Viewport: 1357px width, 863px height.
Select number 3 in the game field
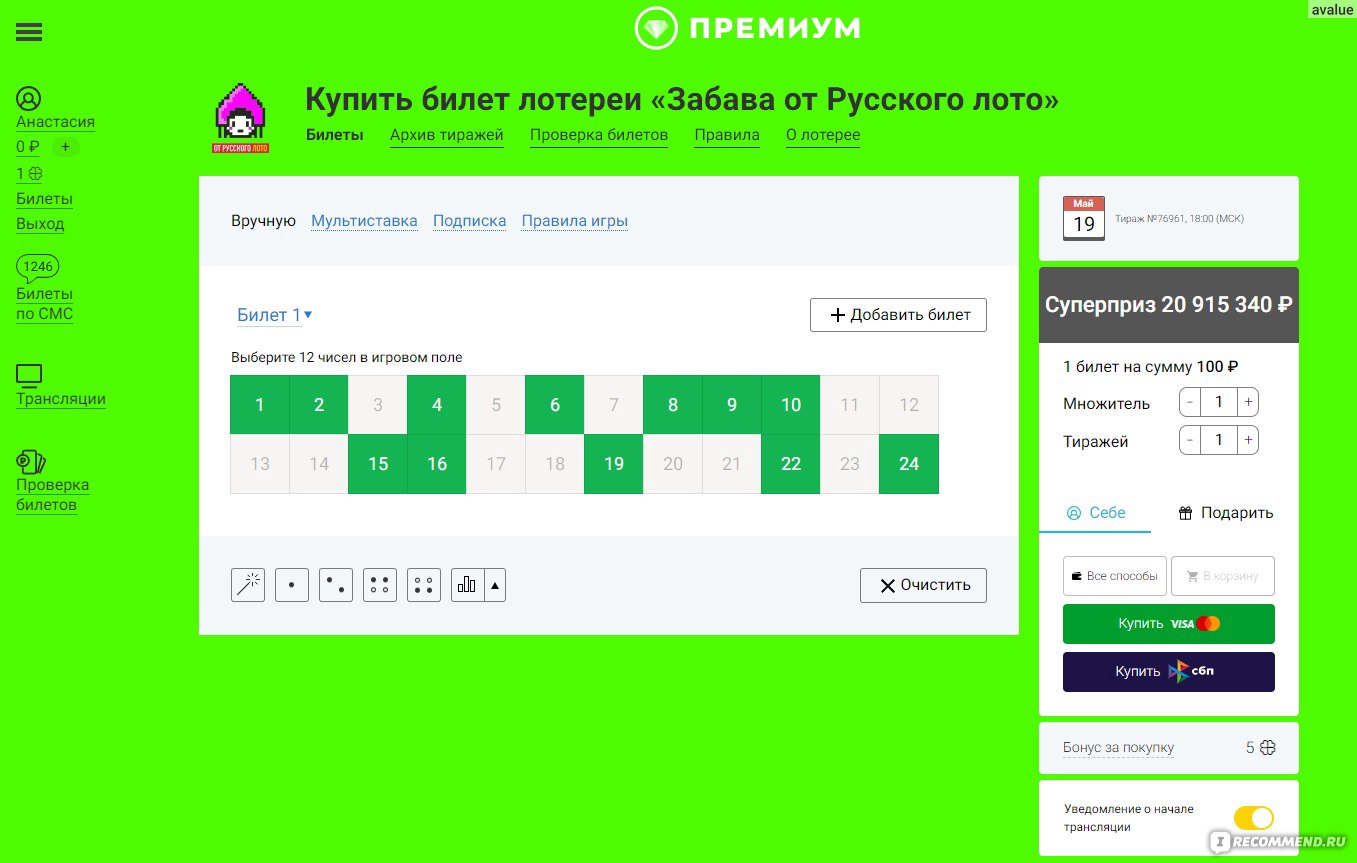(x=378, y=405)
